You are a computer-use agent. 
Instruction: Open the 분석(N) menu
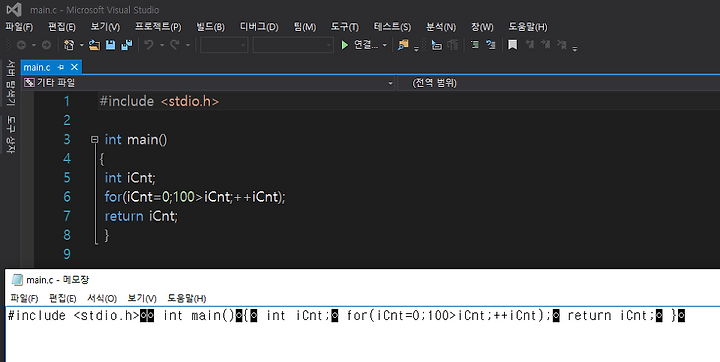(441, 27)
